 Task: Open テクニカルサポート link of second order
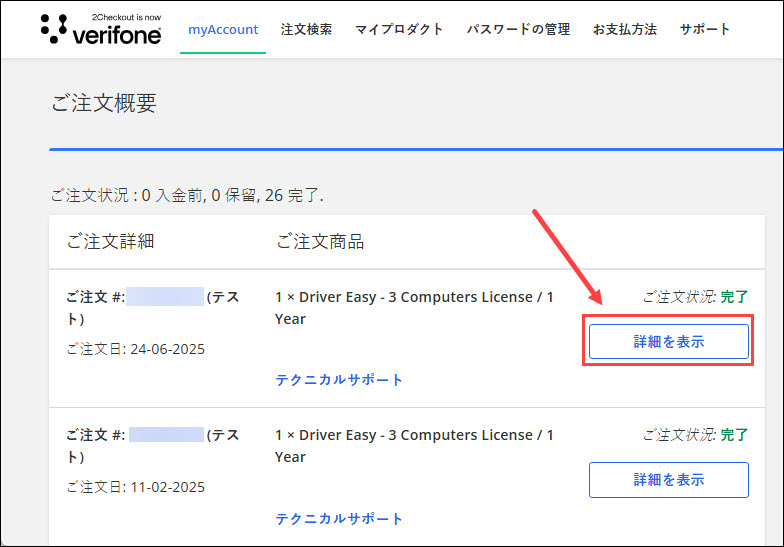[339, 518]
